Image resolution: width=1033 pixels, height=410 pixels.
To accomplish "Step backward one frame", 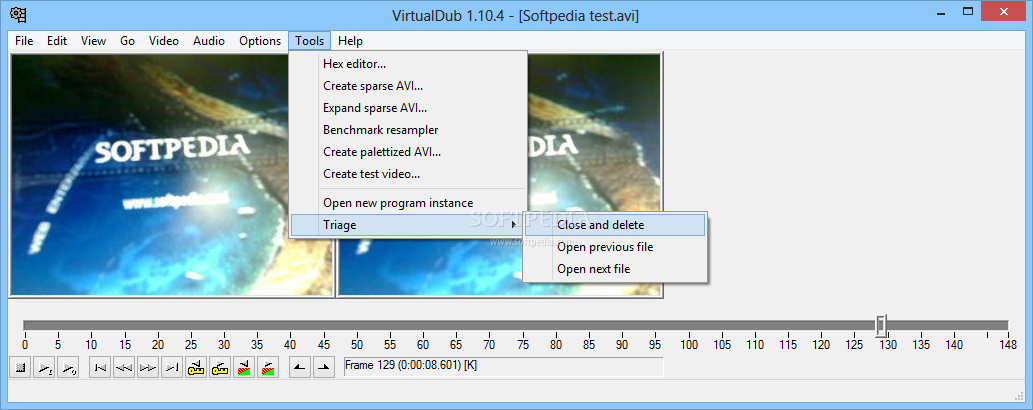I will (x=125, y=368).
